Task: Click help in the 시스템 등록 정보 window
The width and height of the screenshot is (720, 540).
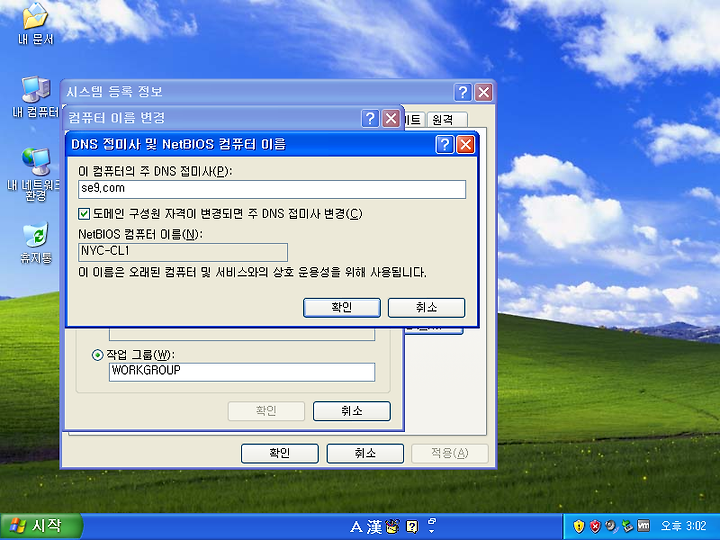Action: coord(463,92)
